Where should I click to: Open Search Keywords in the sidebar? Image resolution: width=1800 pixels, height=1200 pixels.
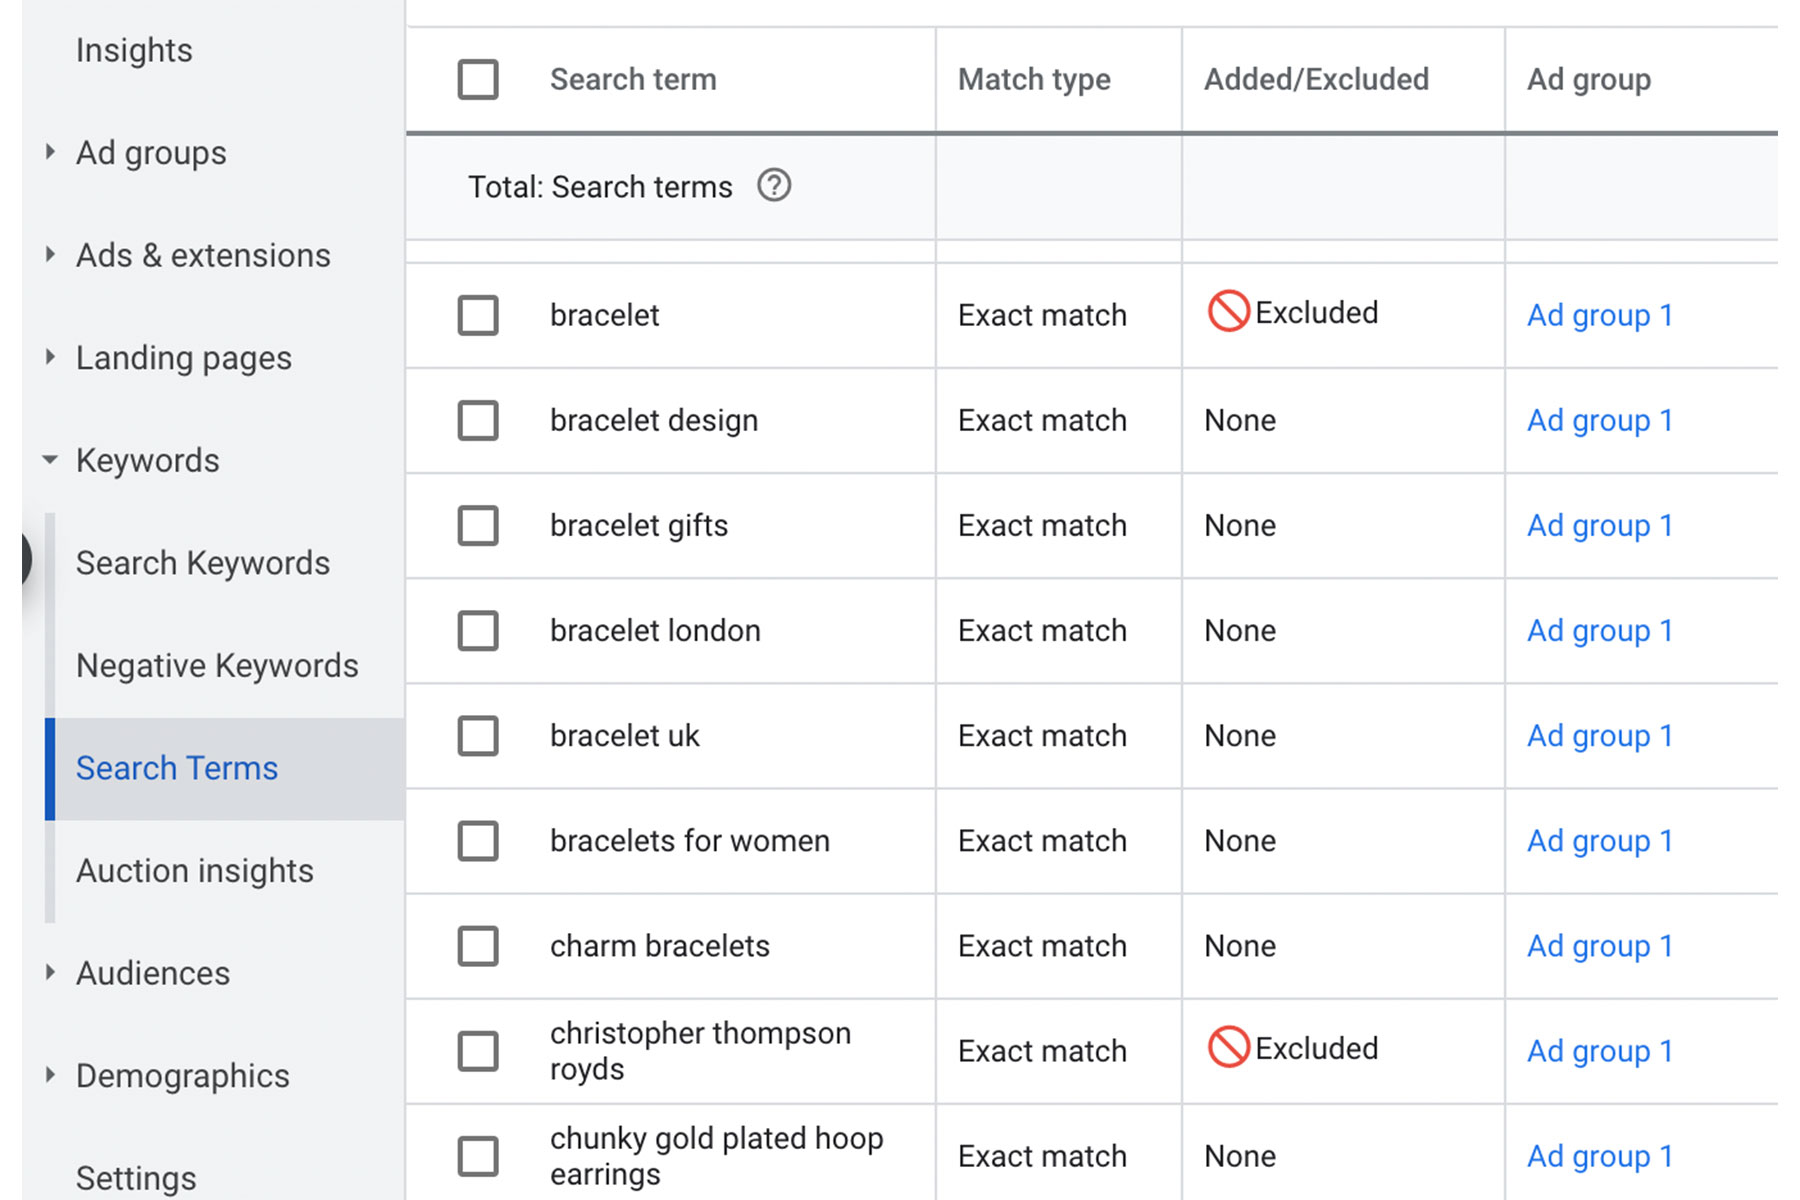[203, 563]
